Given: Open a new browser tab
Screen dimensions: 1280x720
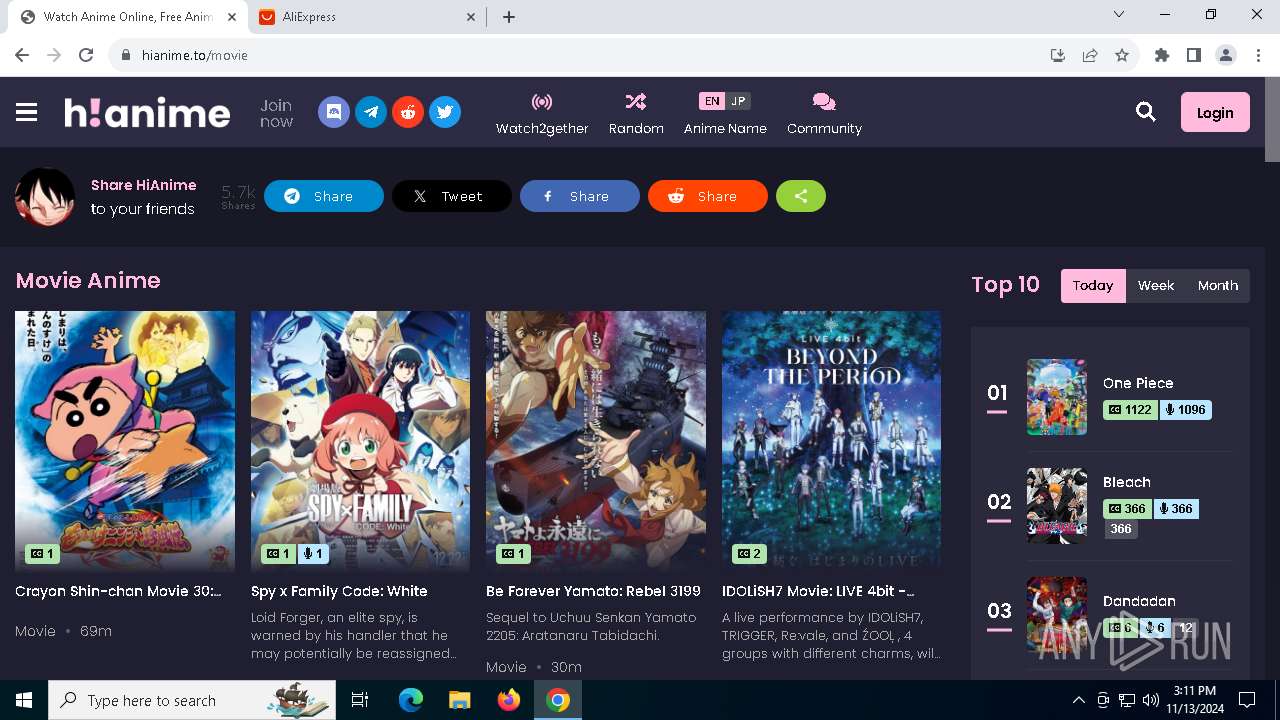Looking at the screenshot, I should tap(509, 17).
